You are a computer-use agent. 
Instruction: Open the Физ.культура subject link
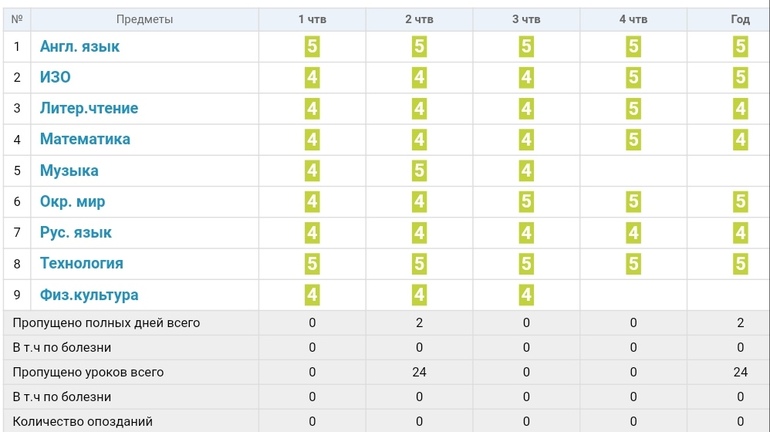89,295
